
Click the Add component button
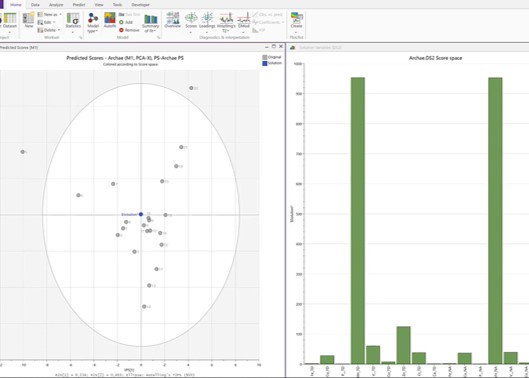(x=126, y=22)
